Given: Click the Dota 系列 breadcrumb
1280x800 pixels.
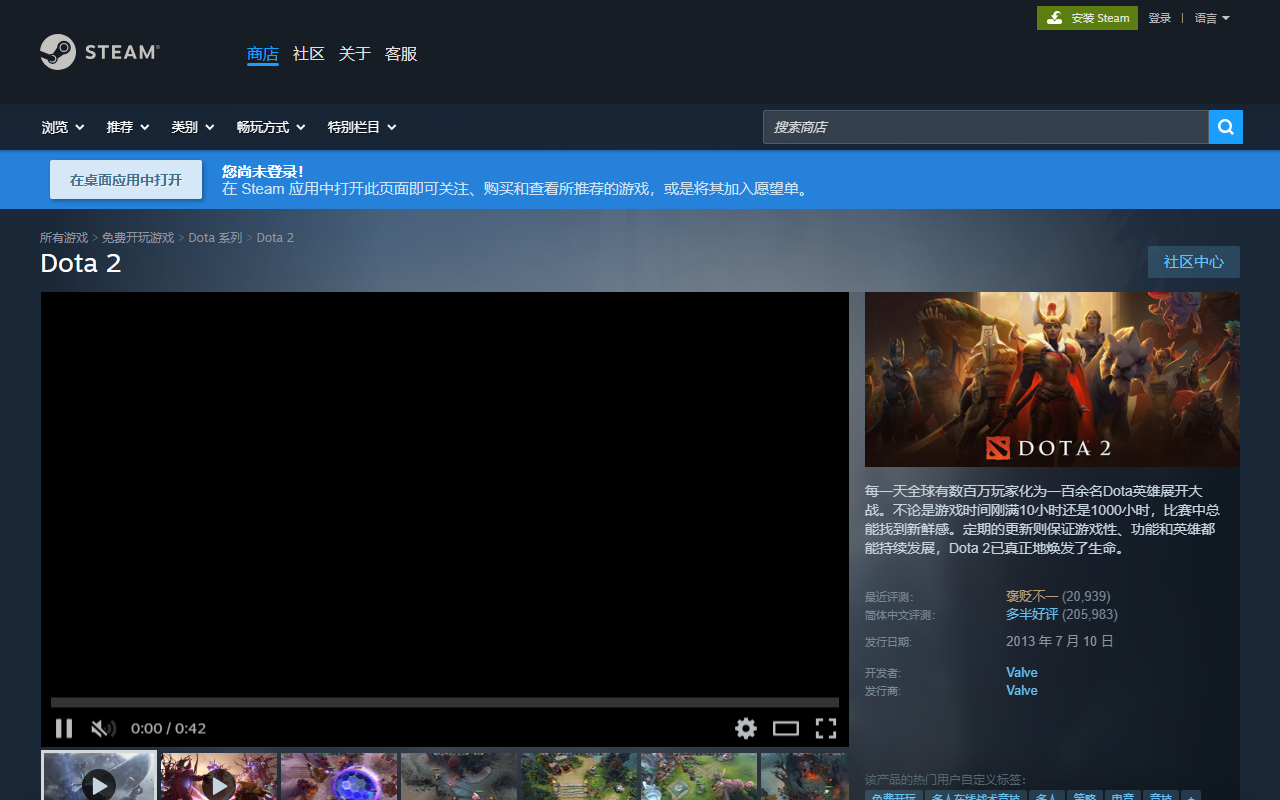Looking at the screenshot, I should pos(215,238).
